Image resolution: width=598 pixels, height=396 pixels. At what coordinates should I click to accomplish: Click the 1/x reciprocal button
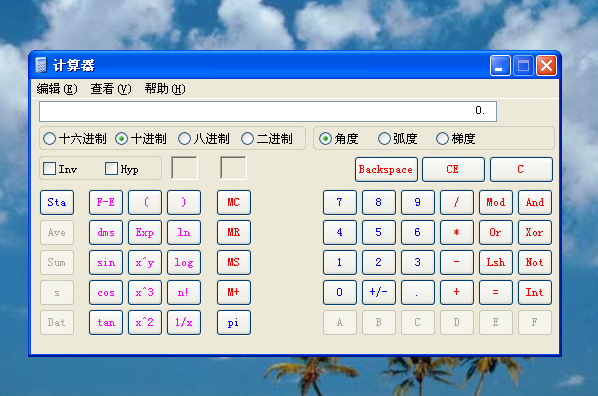[x=184, y=323]
